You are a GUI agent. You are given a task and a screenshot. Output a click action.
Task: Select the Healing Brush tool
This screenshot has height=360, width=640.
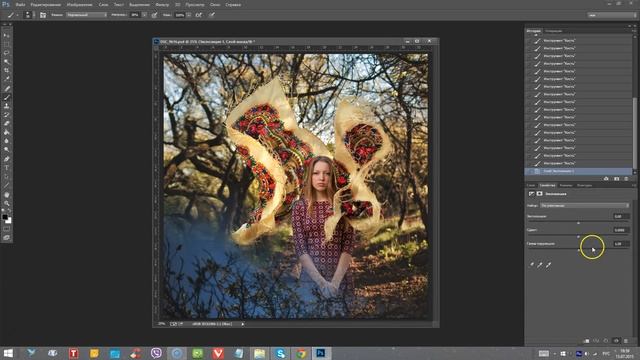tap(7, 89)
